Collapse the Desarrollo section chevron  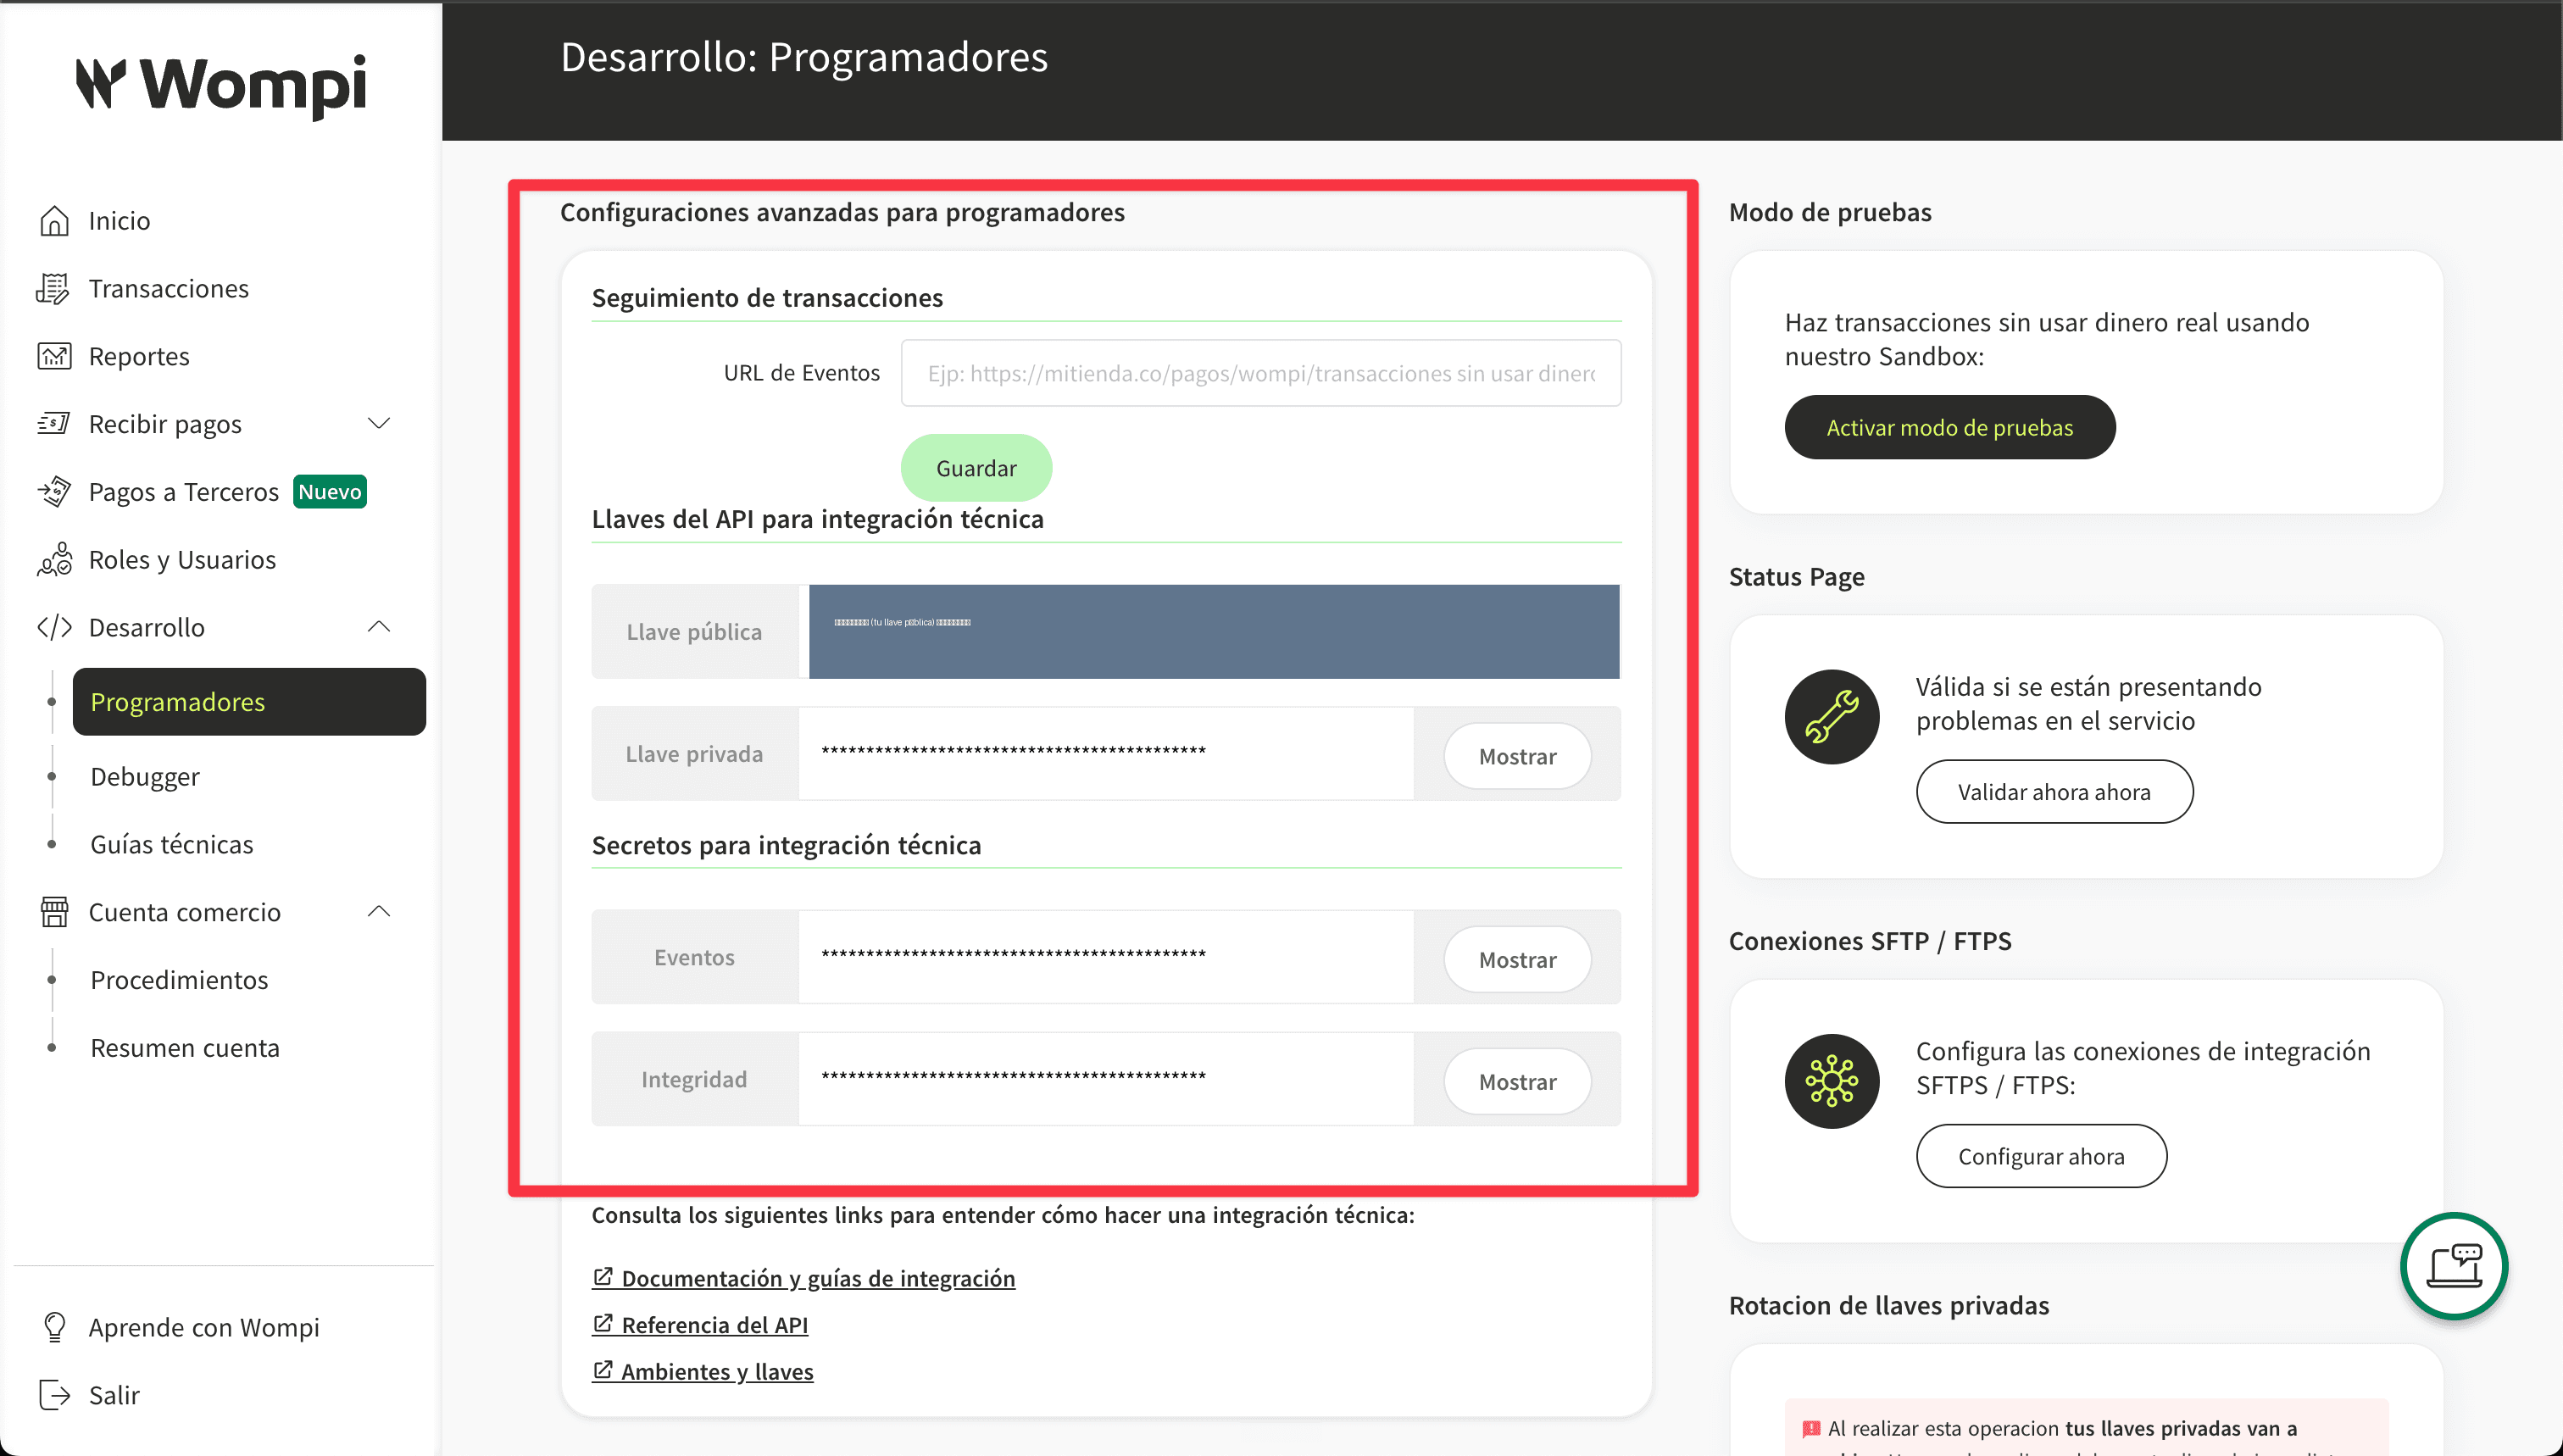click(378, 627)
